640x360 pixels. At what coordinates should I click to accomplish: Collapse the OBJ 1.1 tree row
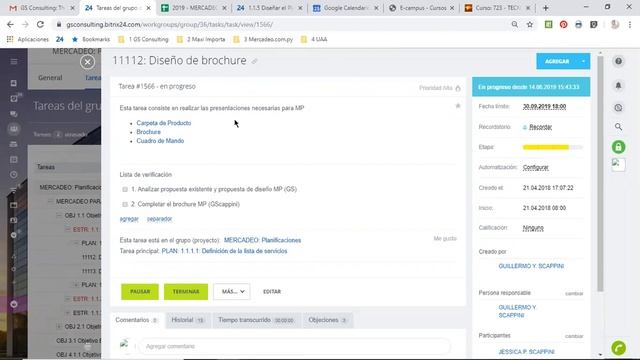coord(59,215)
